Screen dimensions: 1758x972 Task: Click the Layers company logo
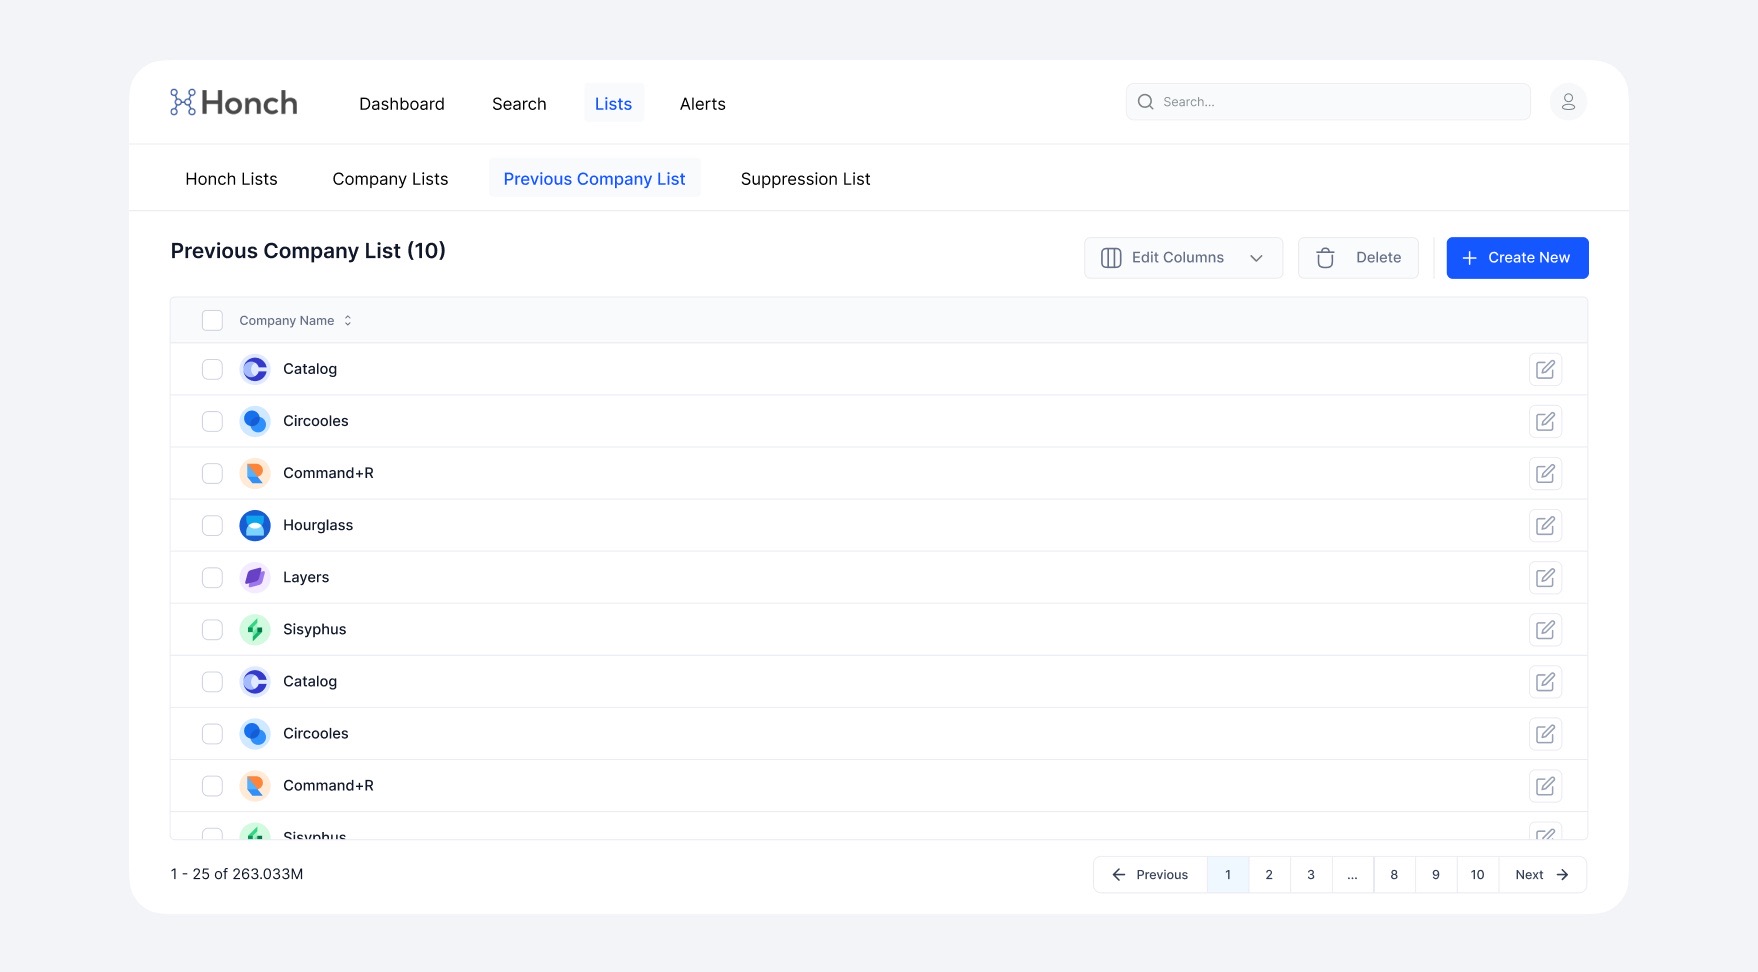click(255, 577)
